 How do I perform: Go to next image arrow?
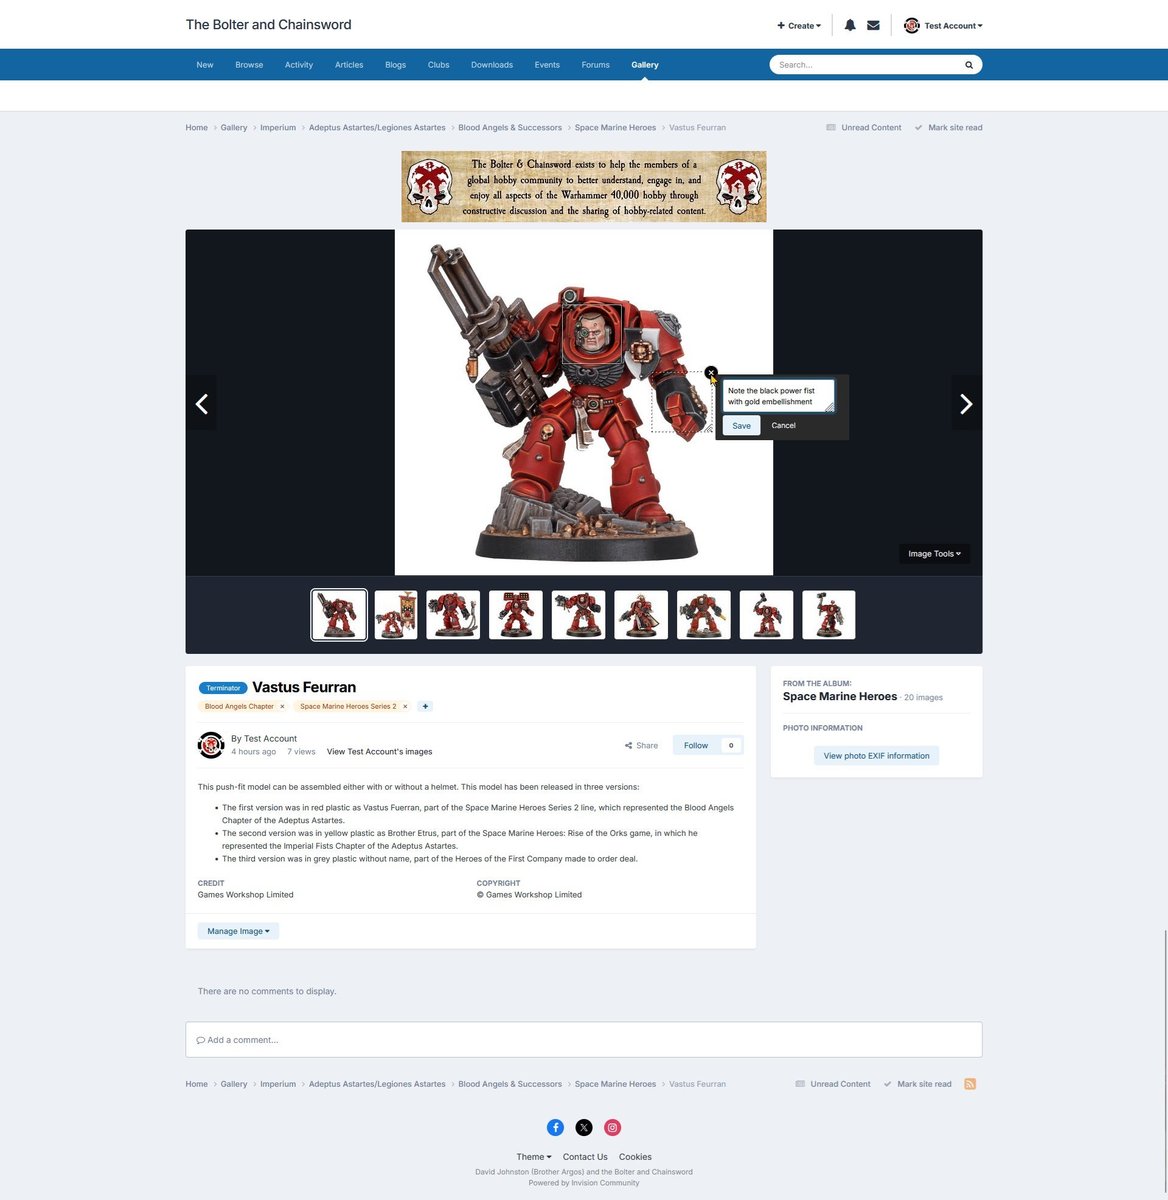pyautogui.click(x=966, y=403)
